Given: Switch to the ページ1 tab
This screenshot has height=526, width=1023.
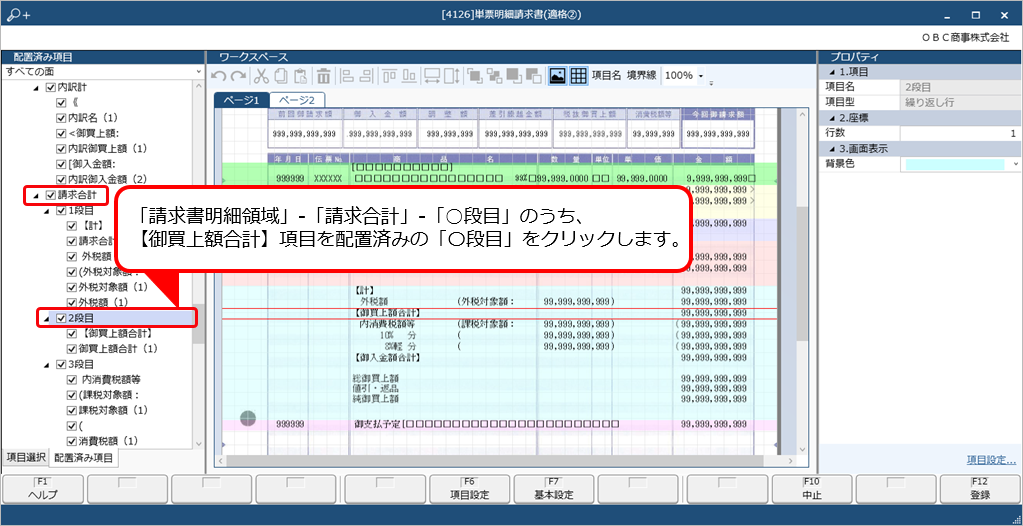Looking at the screenshot, I should tap(241, 100).
